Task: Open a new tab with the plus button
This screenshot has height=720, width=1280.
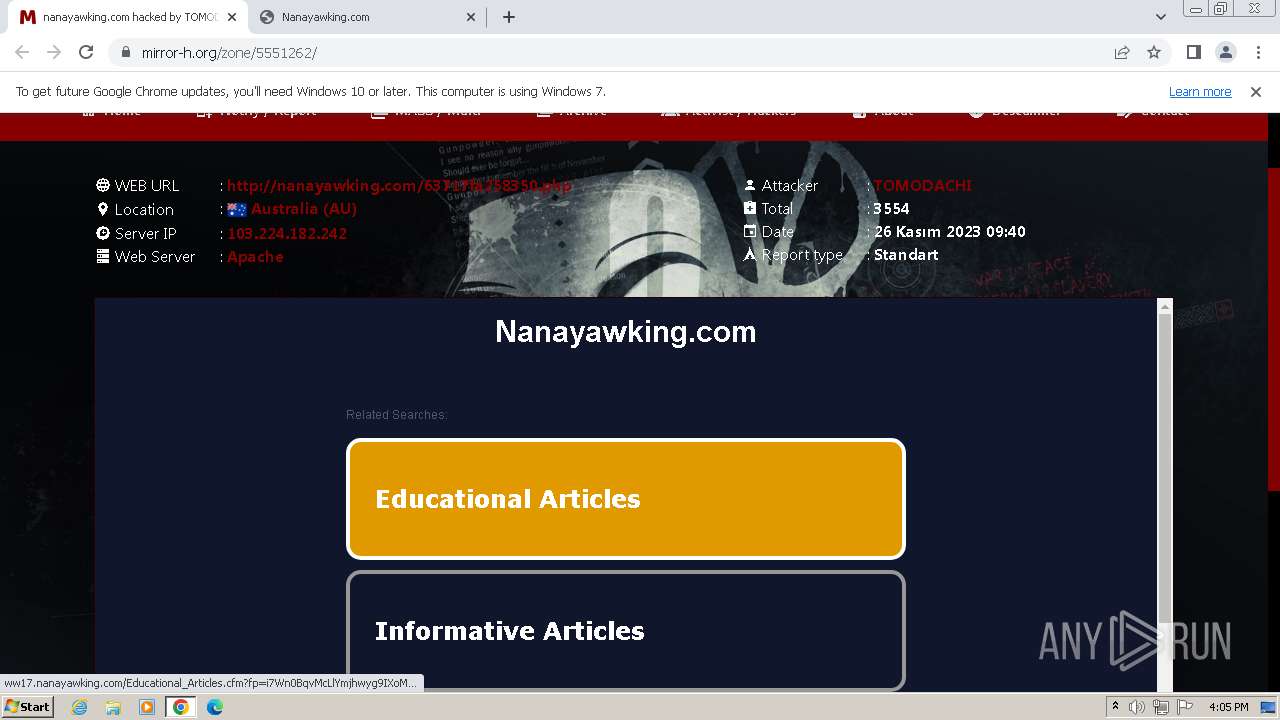Action: (509, 17)
